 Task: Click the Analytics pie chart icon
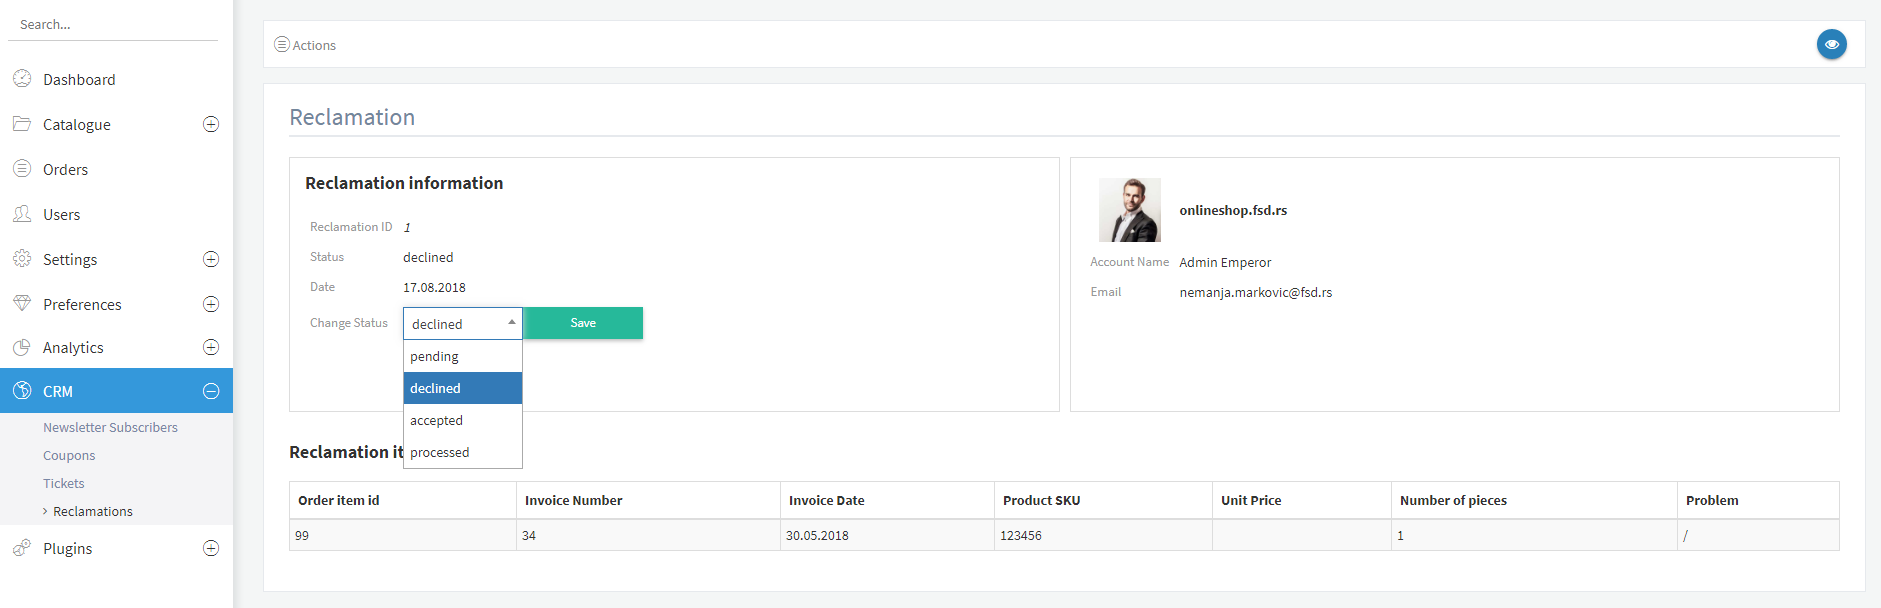[x=22, y=347]
